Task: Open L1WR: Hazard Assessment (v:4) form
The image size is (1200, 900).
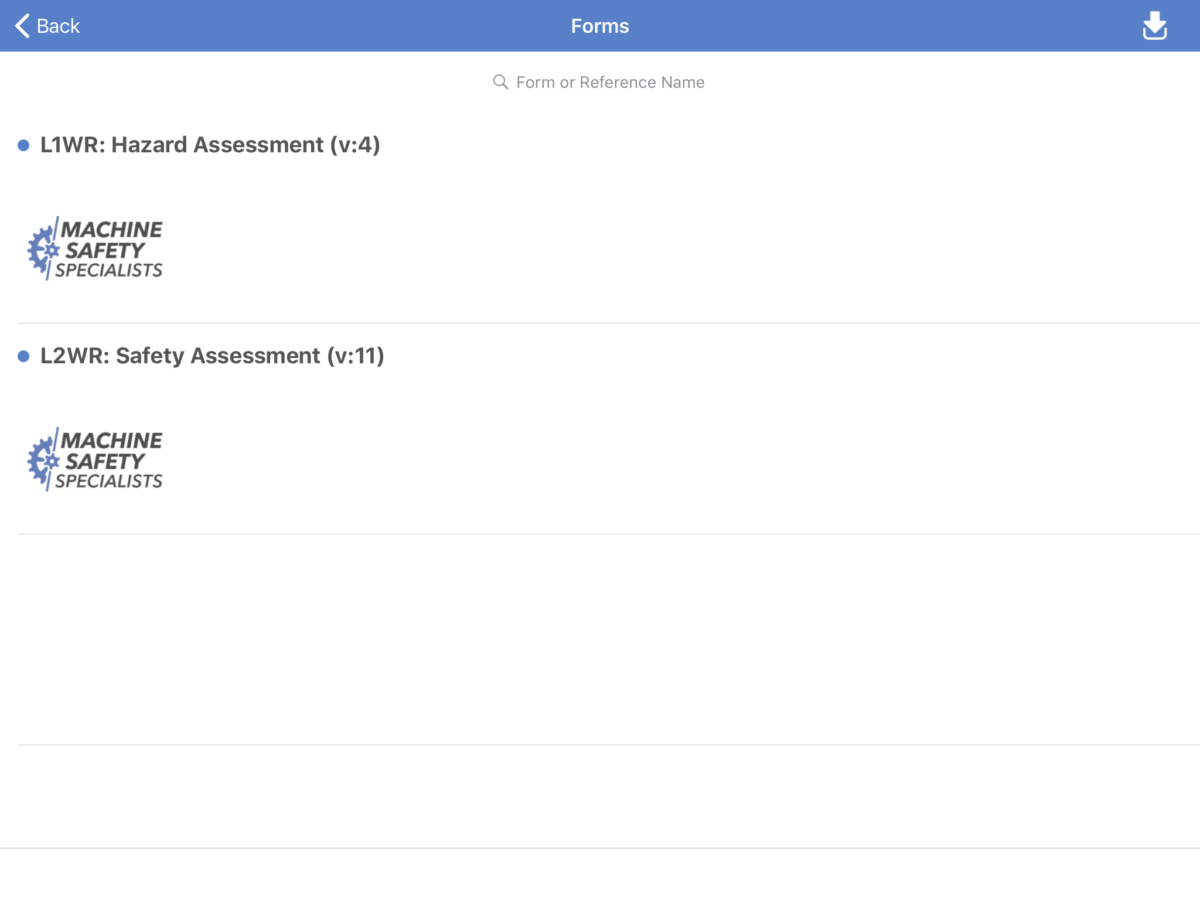Action: pos(210,145)
